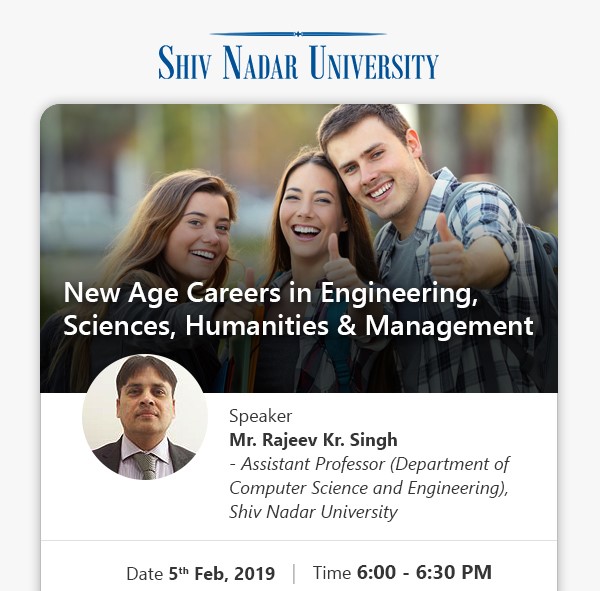Click the 'Time' label
Viewport: 600px width, 591px height.
[332, 573]
